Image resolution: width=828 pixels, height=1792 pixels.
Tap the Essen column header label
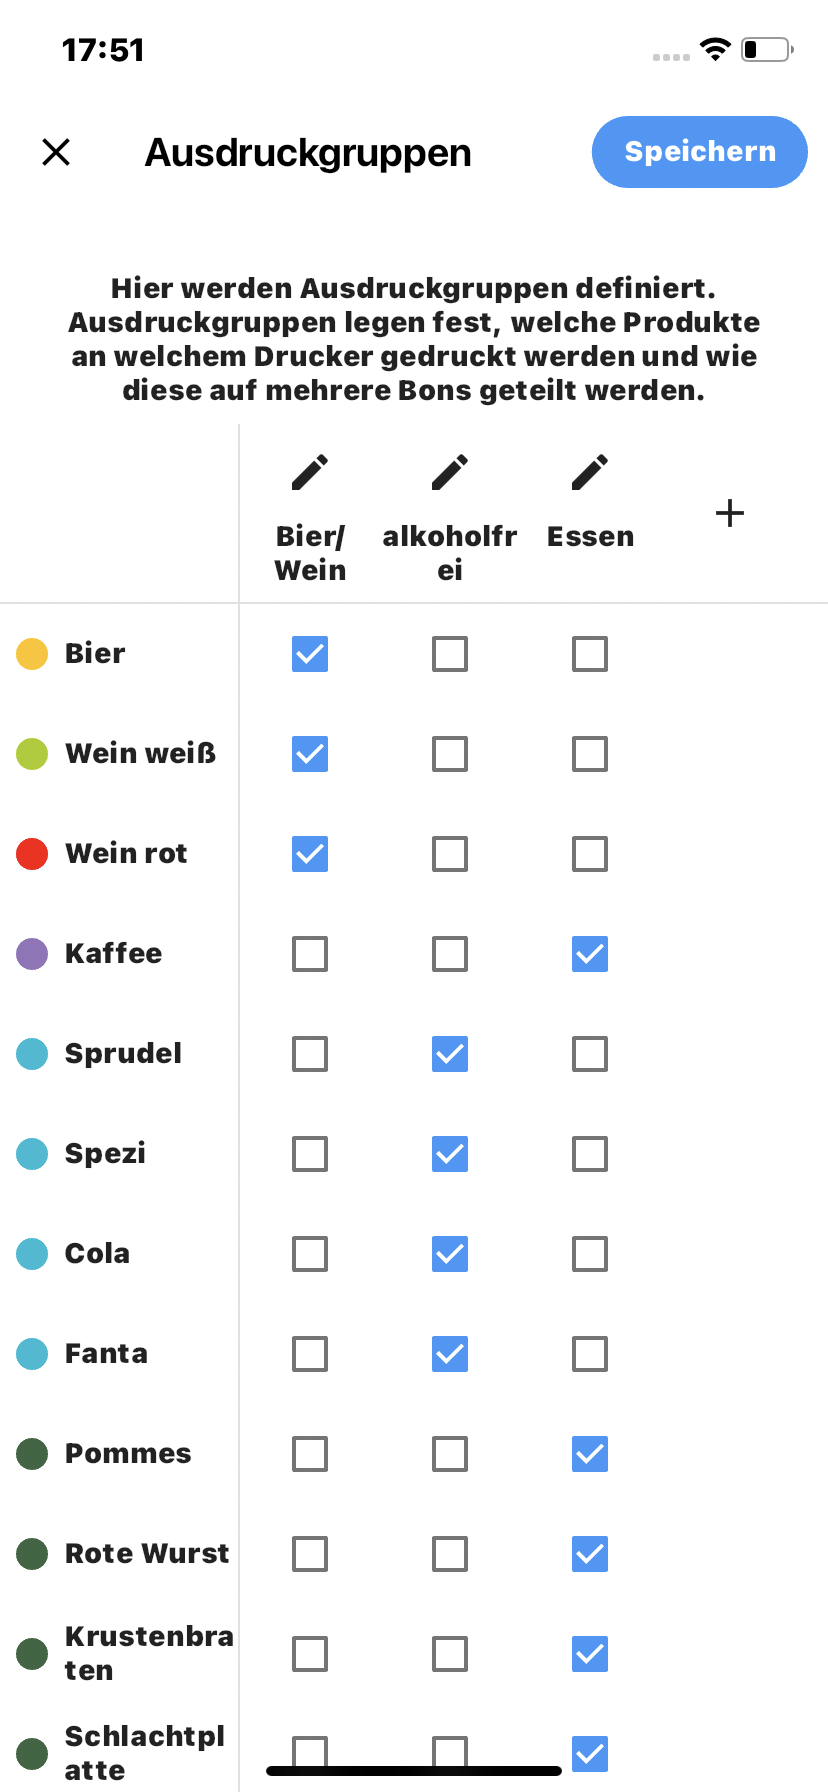(x=590, y=537)
